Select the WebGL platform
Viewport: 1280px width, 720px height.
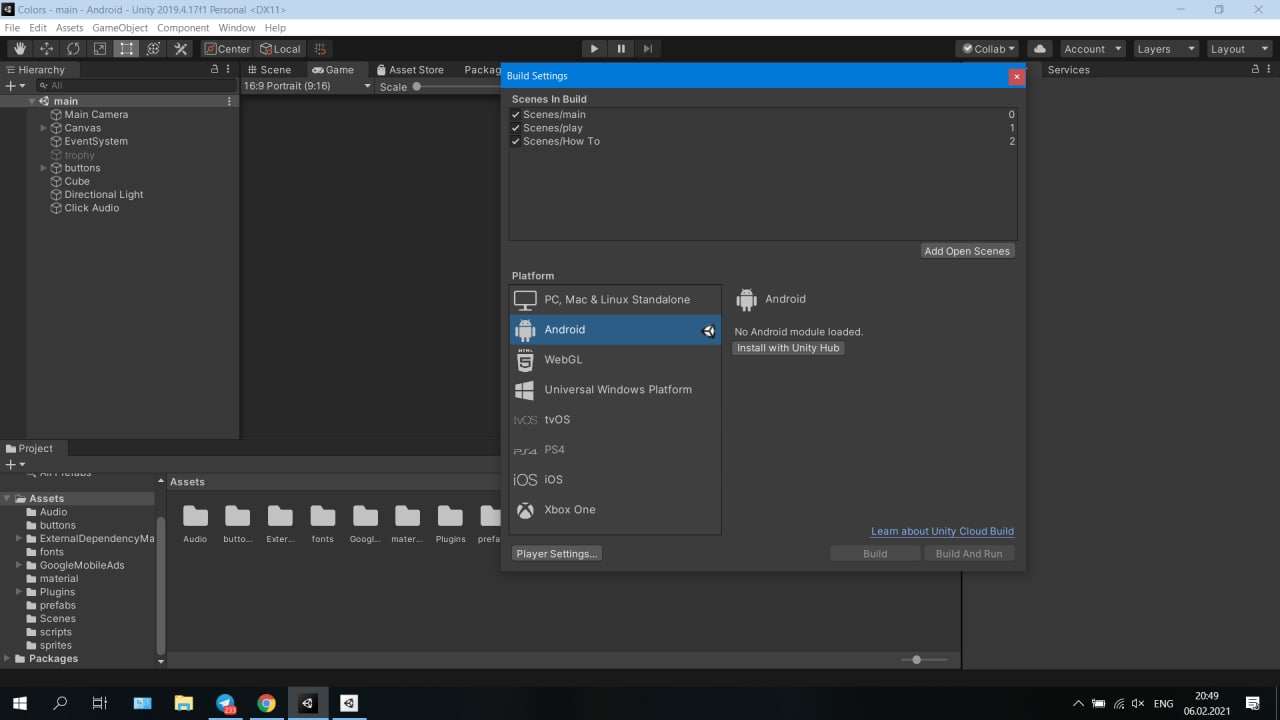coord(615,360)
